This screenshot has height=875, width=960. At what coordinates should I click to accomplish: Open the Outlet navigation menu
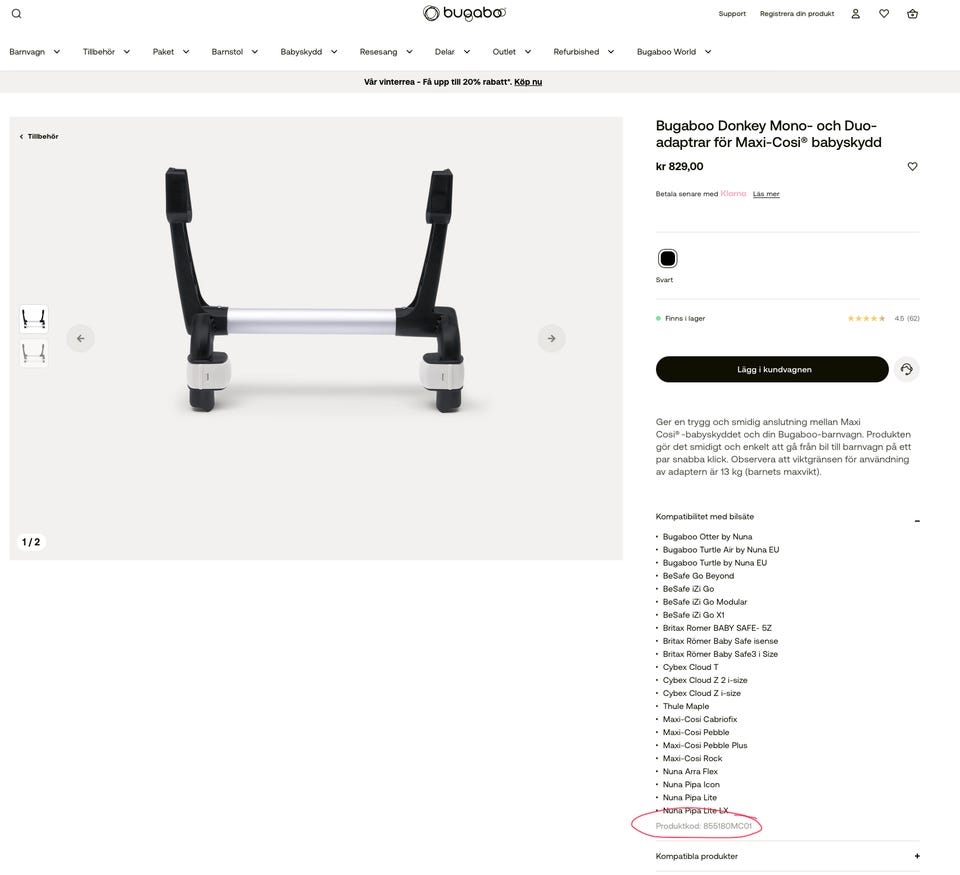point(511,52)
